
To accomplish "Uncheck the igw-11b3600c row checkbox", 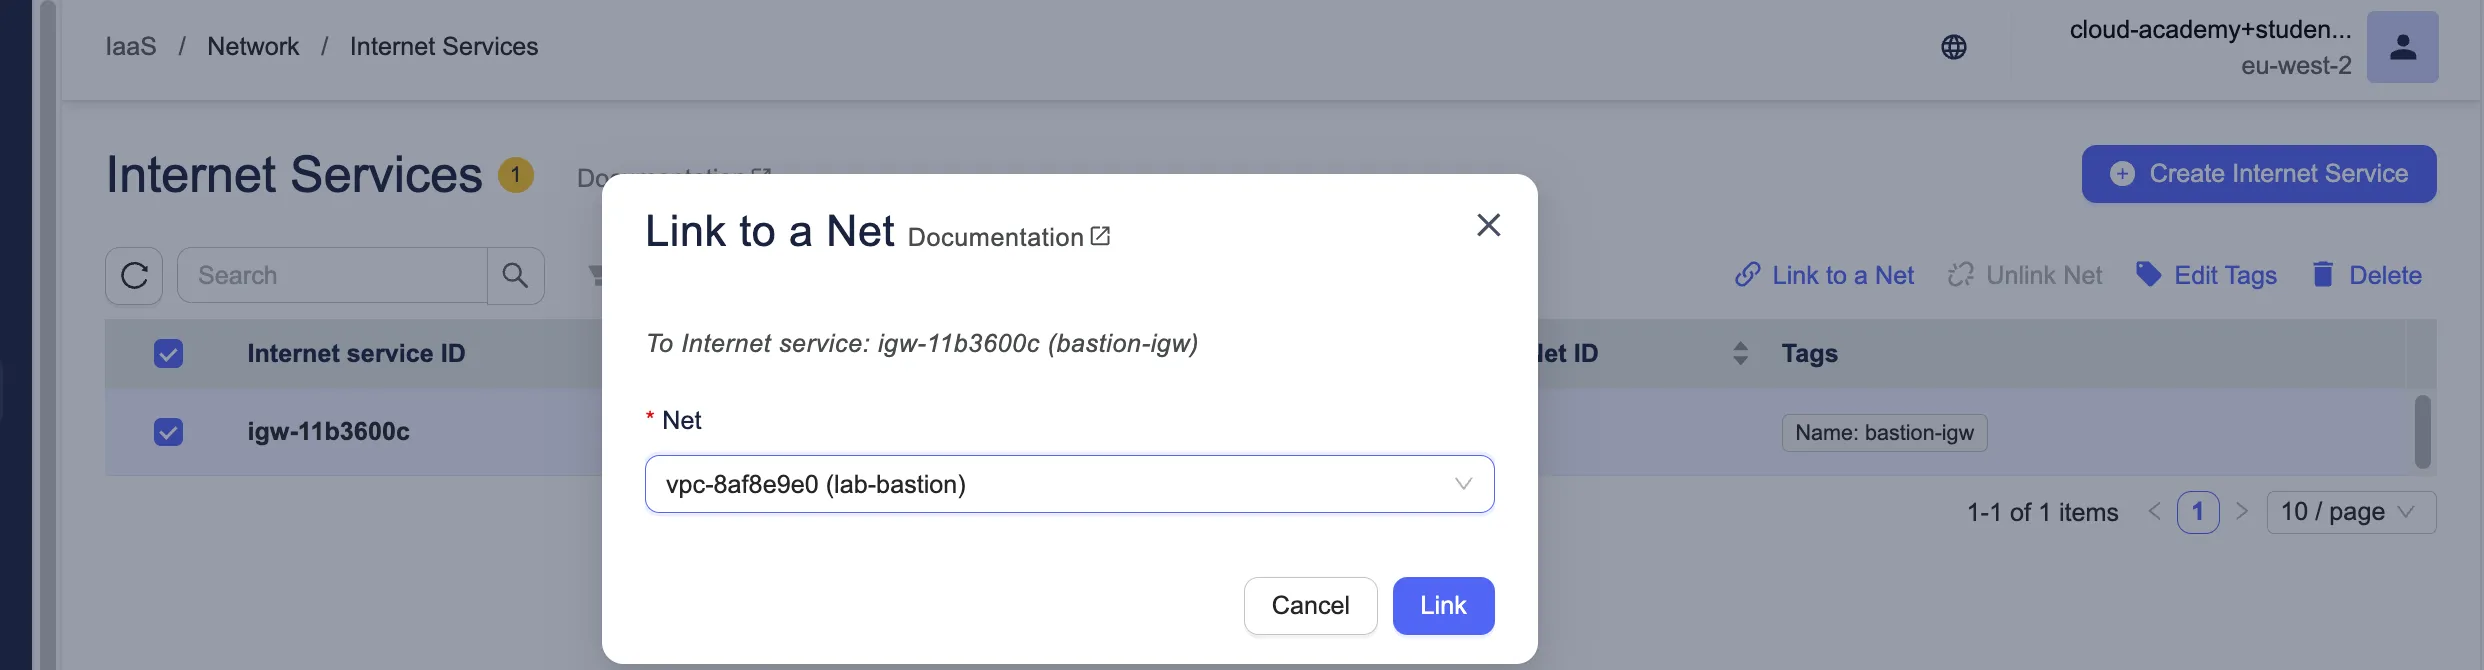I will click(x=168, y=432).
